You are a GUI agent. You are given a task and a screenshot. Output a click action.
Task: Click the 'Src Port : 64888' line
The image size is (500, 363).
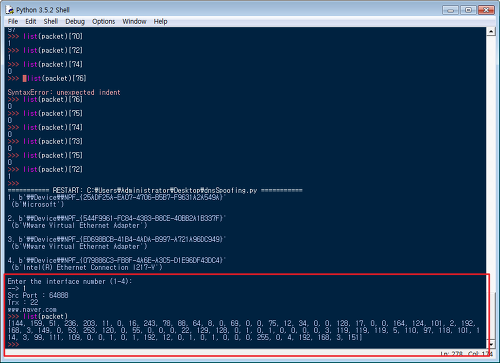(x=38, y=295)
